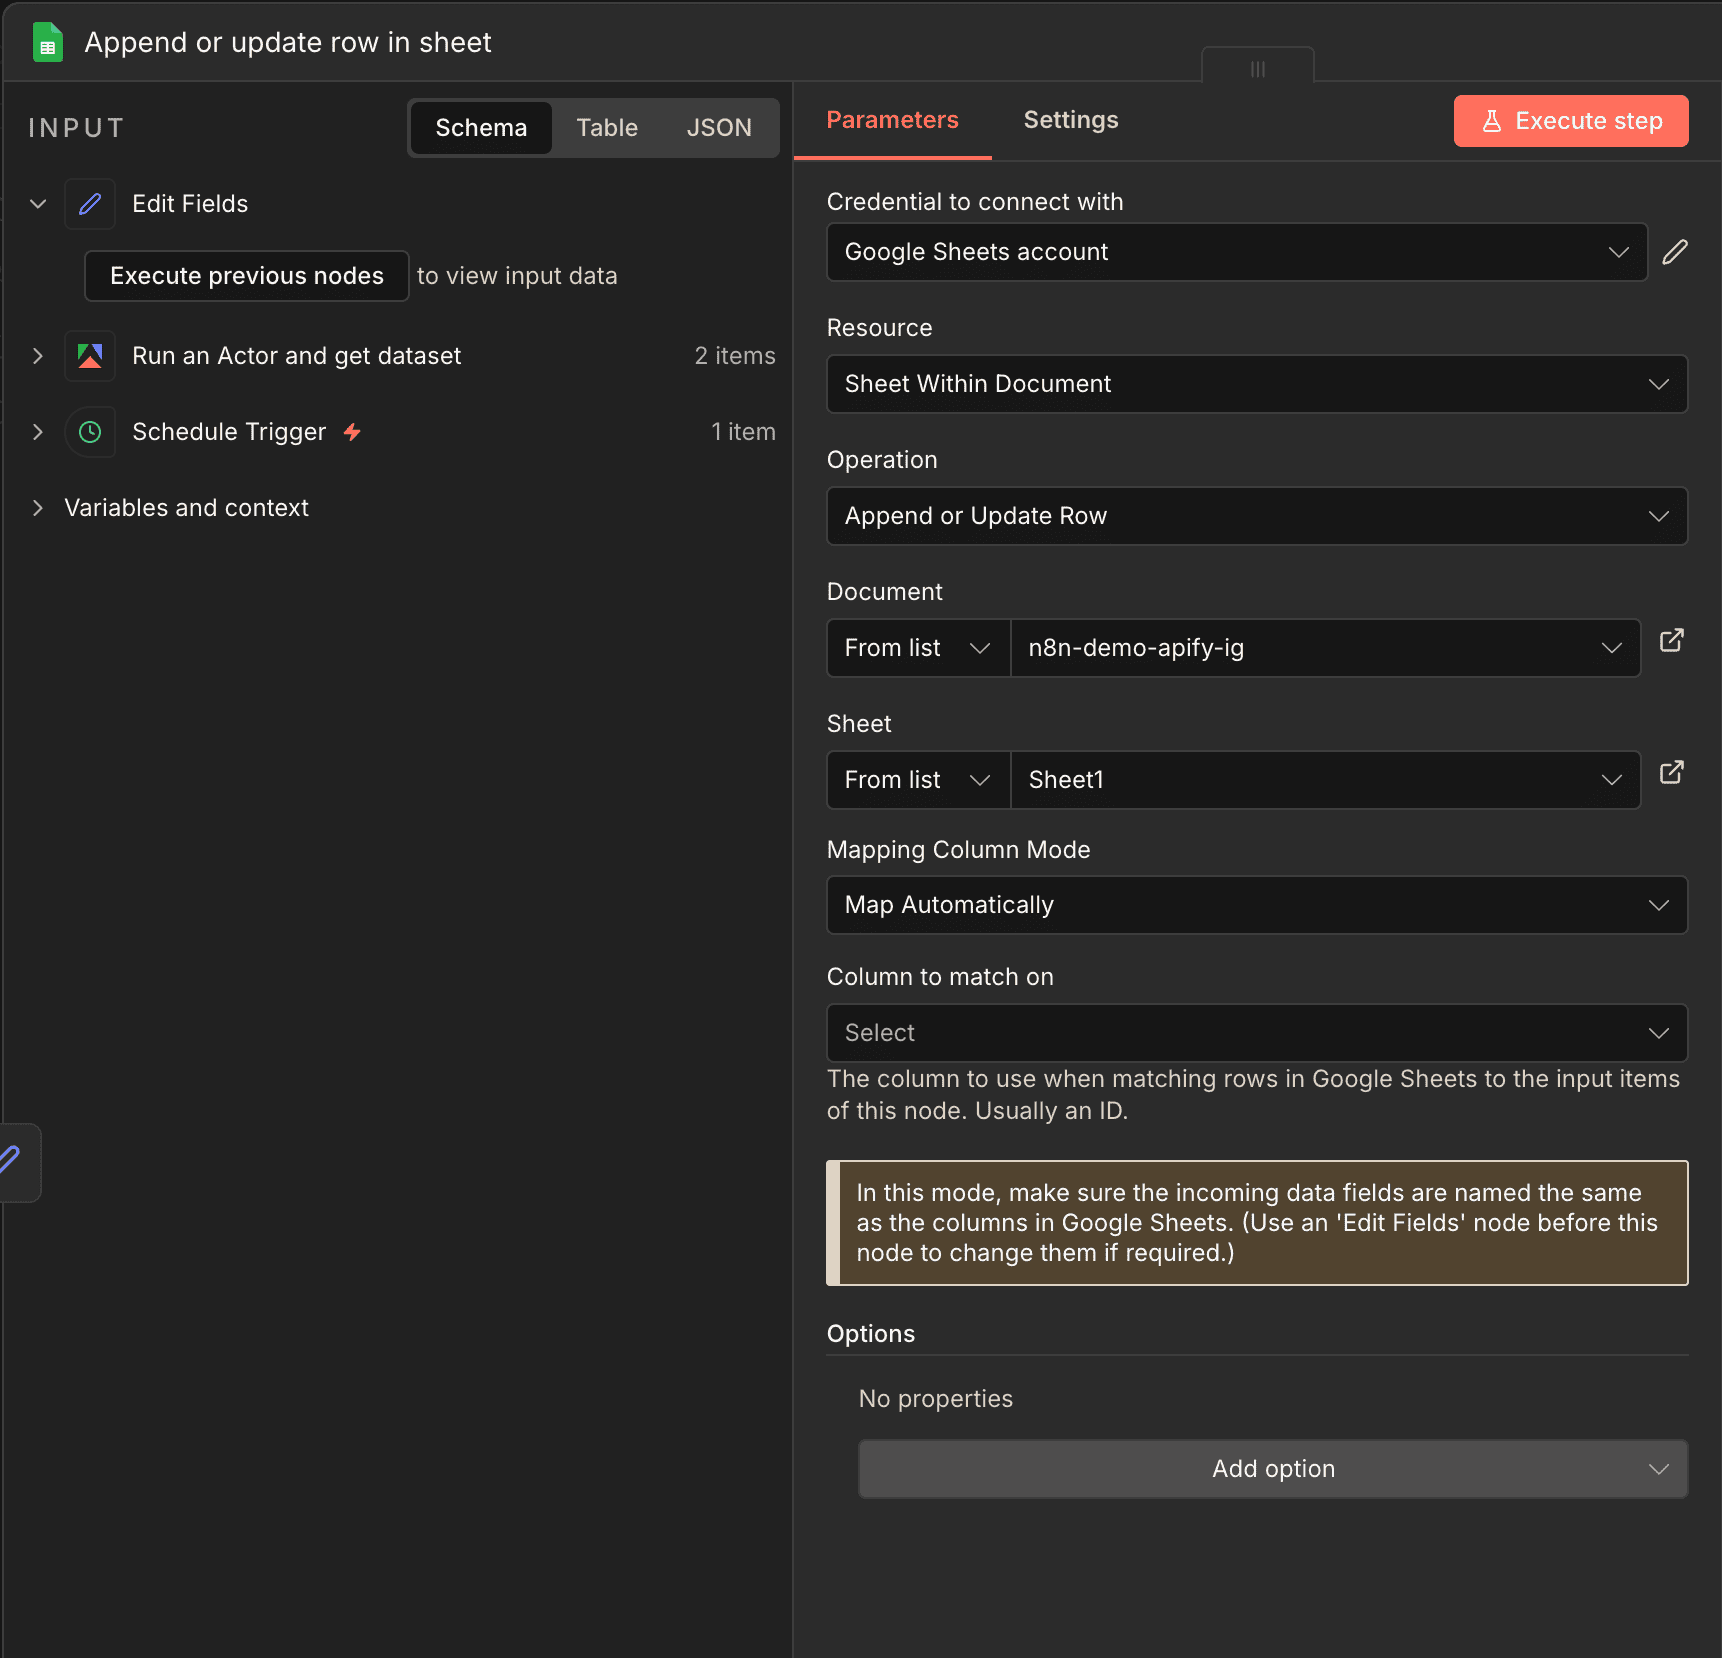Switch input view to Table

click(x=607, y=128)
